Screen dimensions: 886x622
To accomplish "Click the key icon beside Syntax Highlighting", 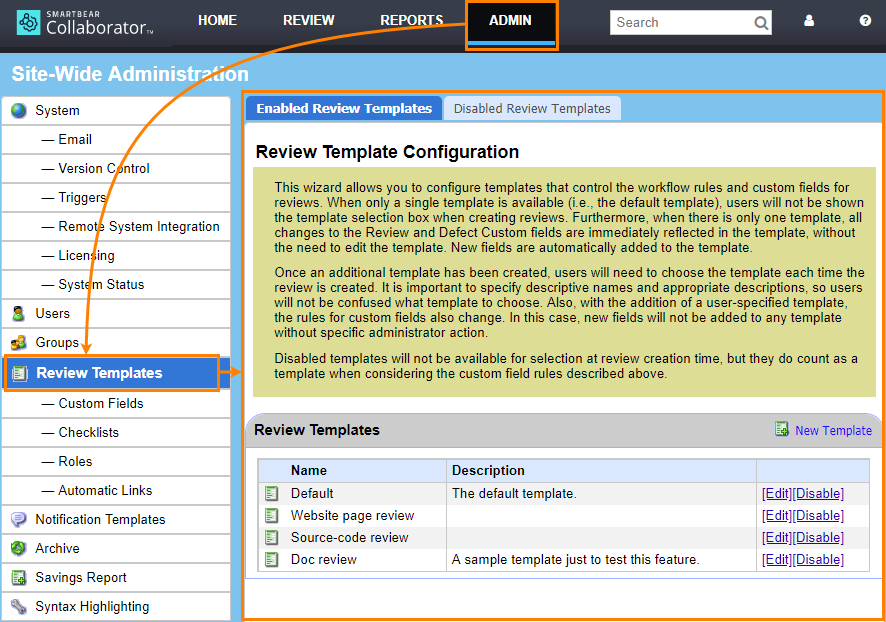I will pos(18,606).
